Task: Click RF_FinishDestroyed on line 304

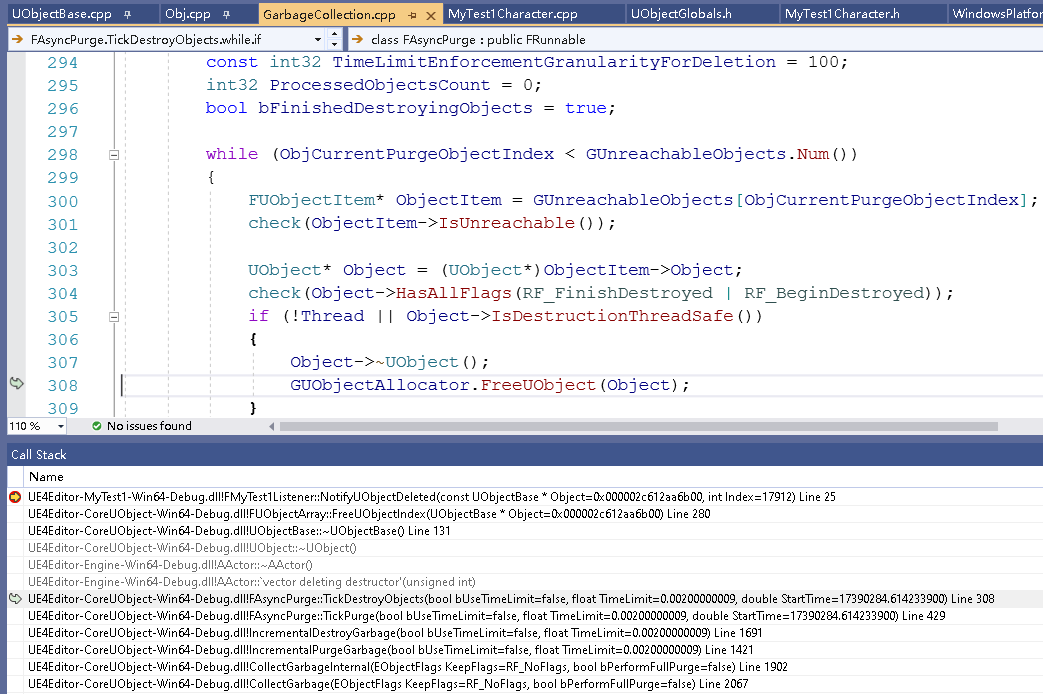Action: [x=617, y=293]
